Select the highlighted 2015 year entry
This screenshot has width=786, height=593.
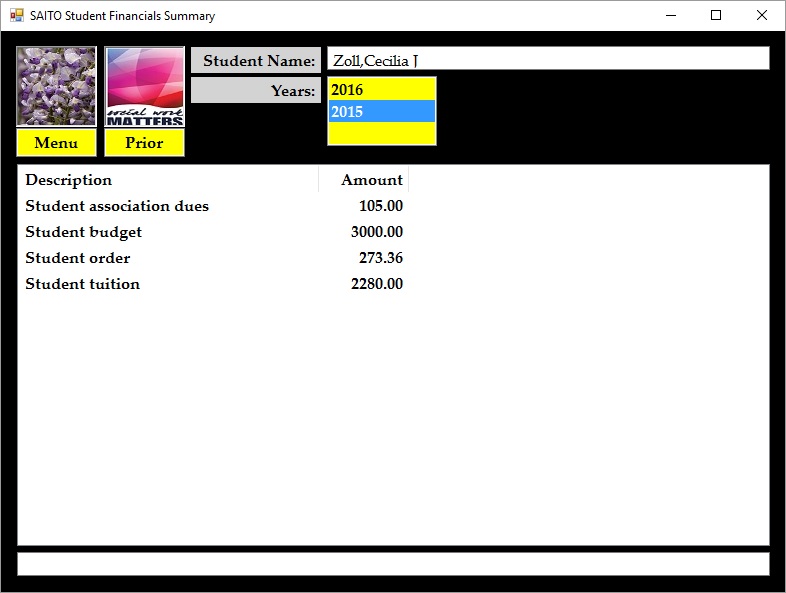point(381,112)
